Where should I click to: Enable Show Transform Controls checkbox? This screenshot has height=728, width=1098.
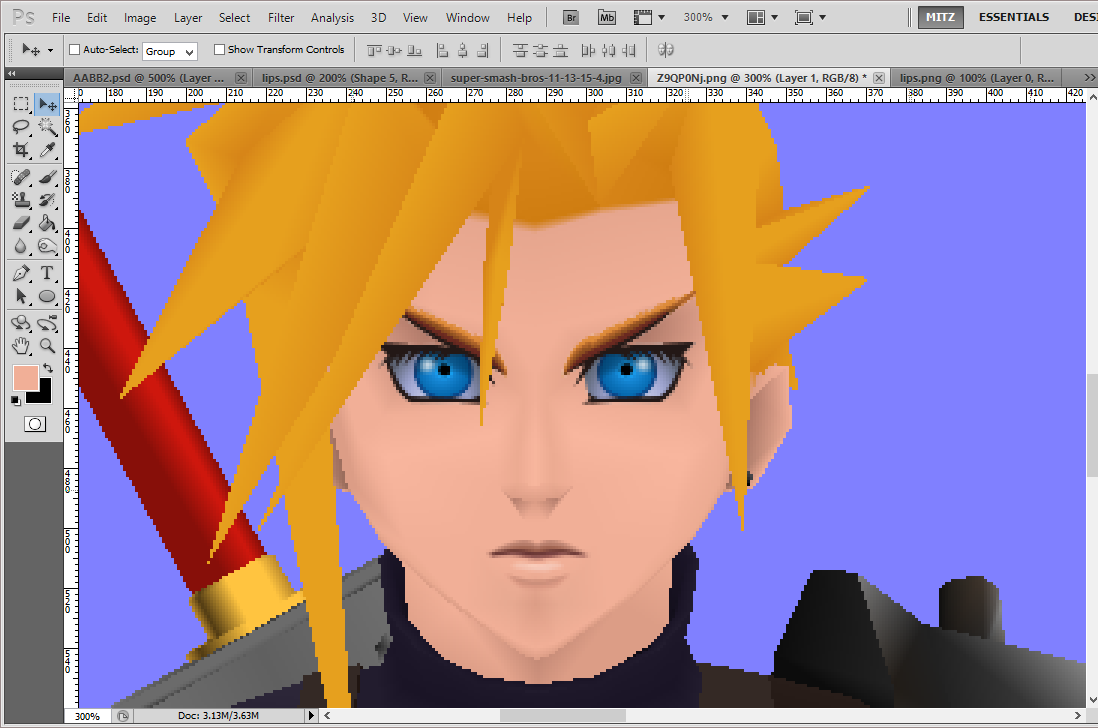click(219, 50)
